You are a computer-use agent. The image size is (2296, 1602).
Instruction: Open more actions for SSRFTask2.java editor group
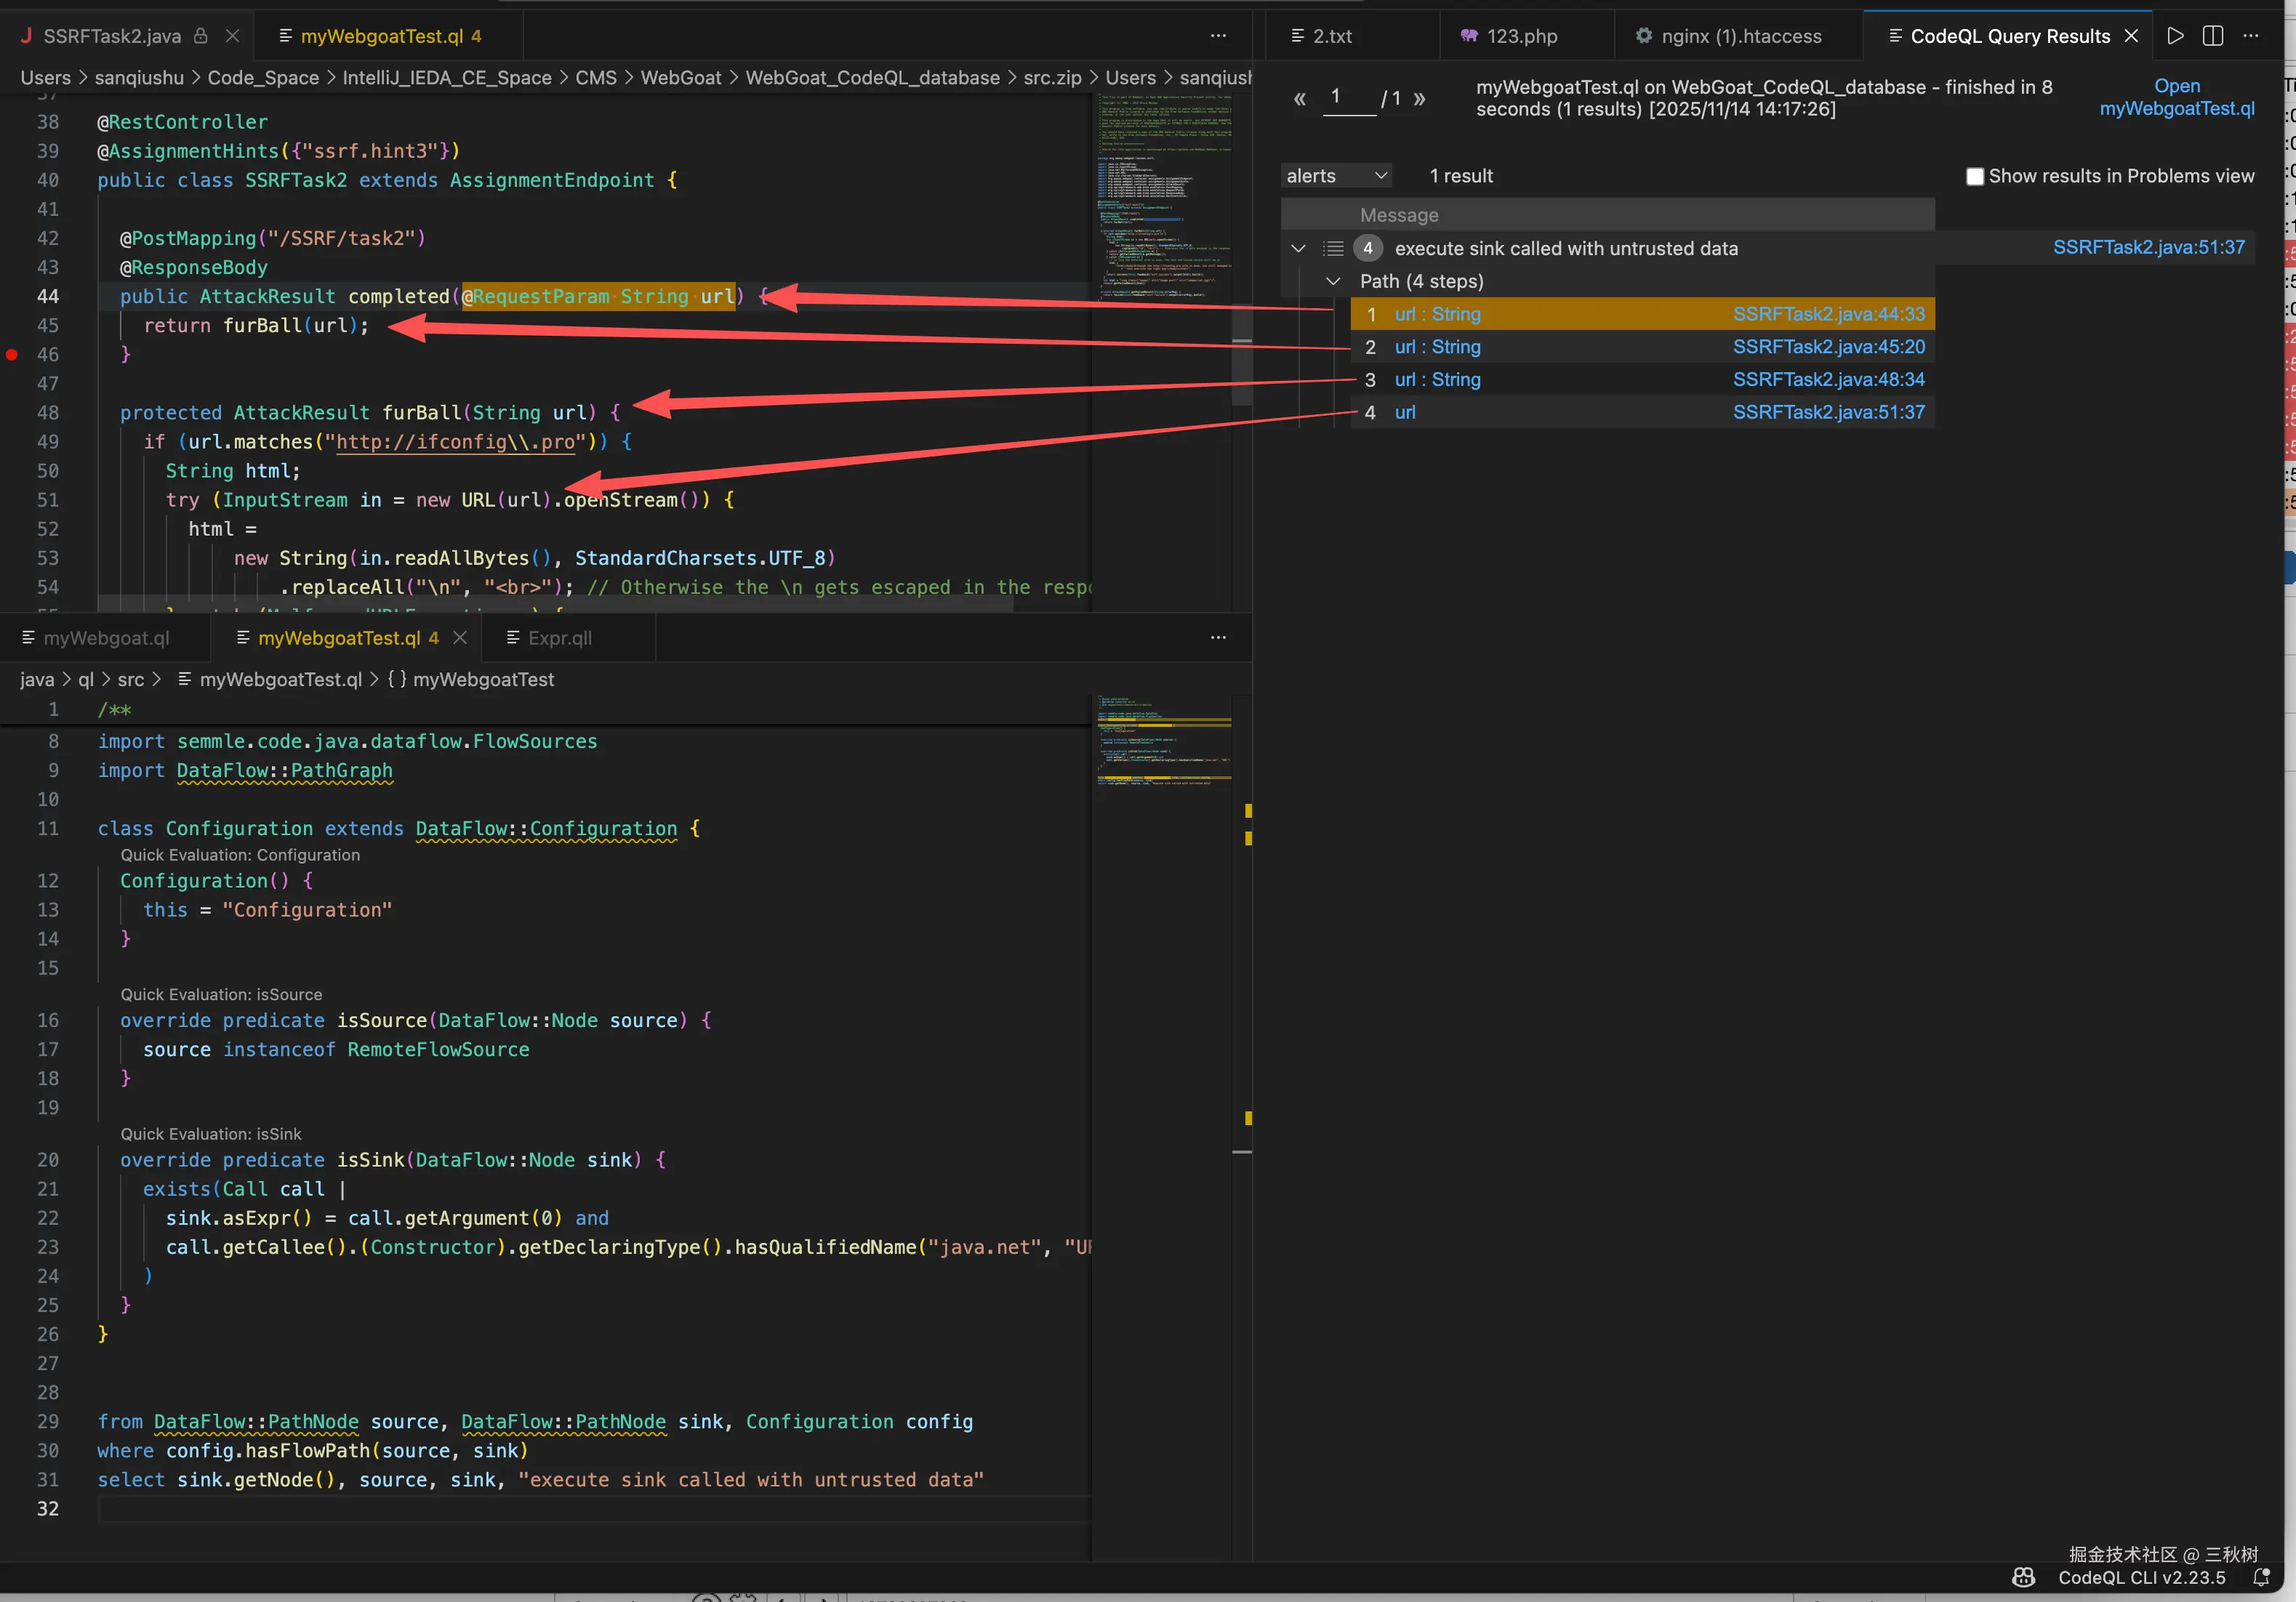(1217, 36)
